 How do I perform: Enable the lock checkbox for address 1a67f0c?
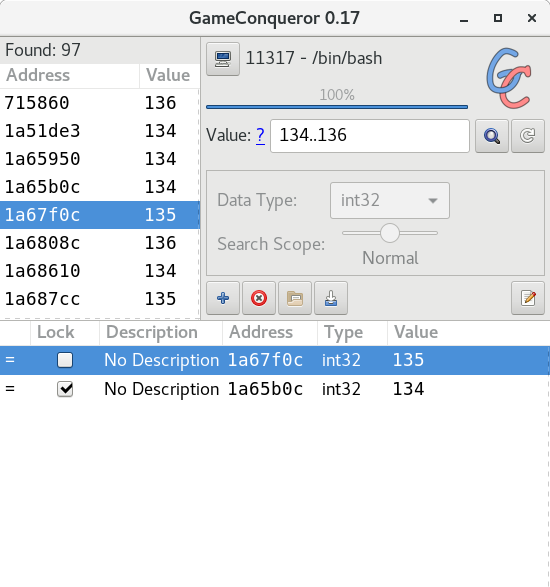click(65, 360)
